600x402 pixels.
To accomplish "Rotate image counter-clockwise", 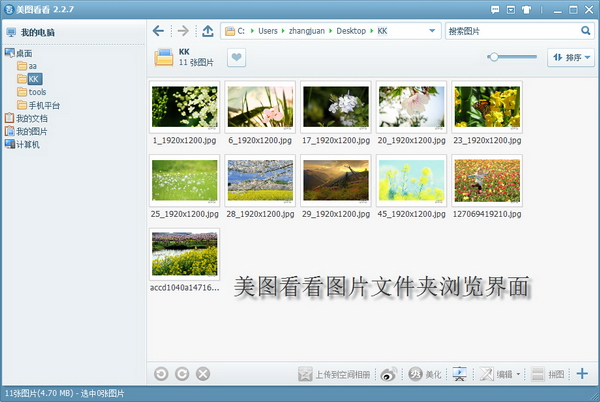I will [x=161, y=374].
